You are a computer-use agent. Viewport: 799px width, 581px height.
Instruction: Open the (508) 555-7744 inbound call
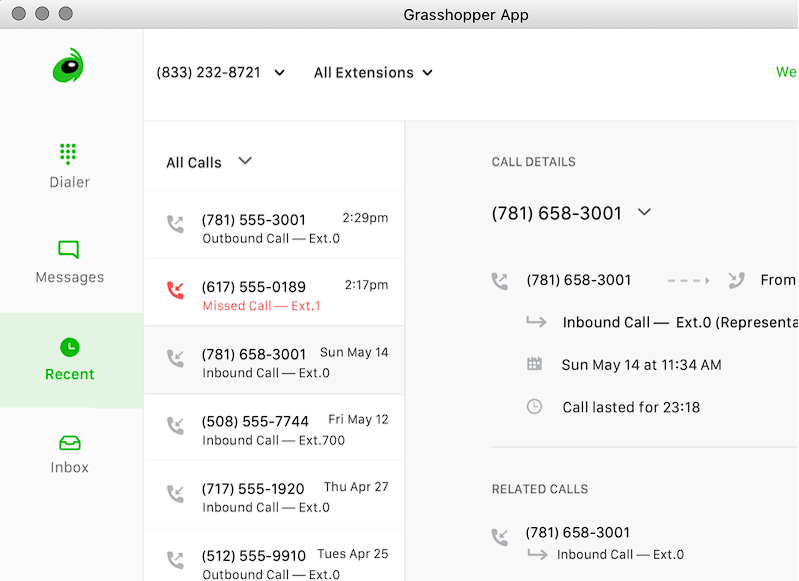(x=273, y=430)
